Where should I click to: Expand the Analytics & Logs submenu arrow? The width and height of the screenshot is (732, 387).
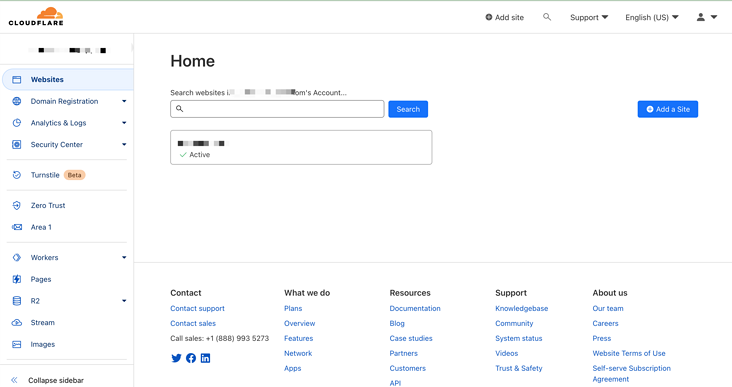coord(124,123)
